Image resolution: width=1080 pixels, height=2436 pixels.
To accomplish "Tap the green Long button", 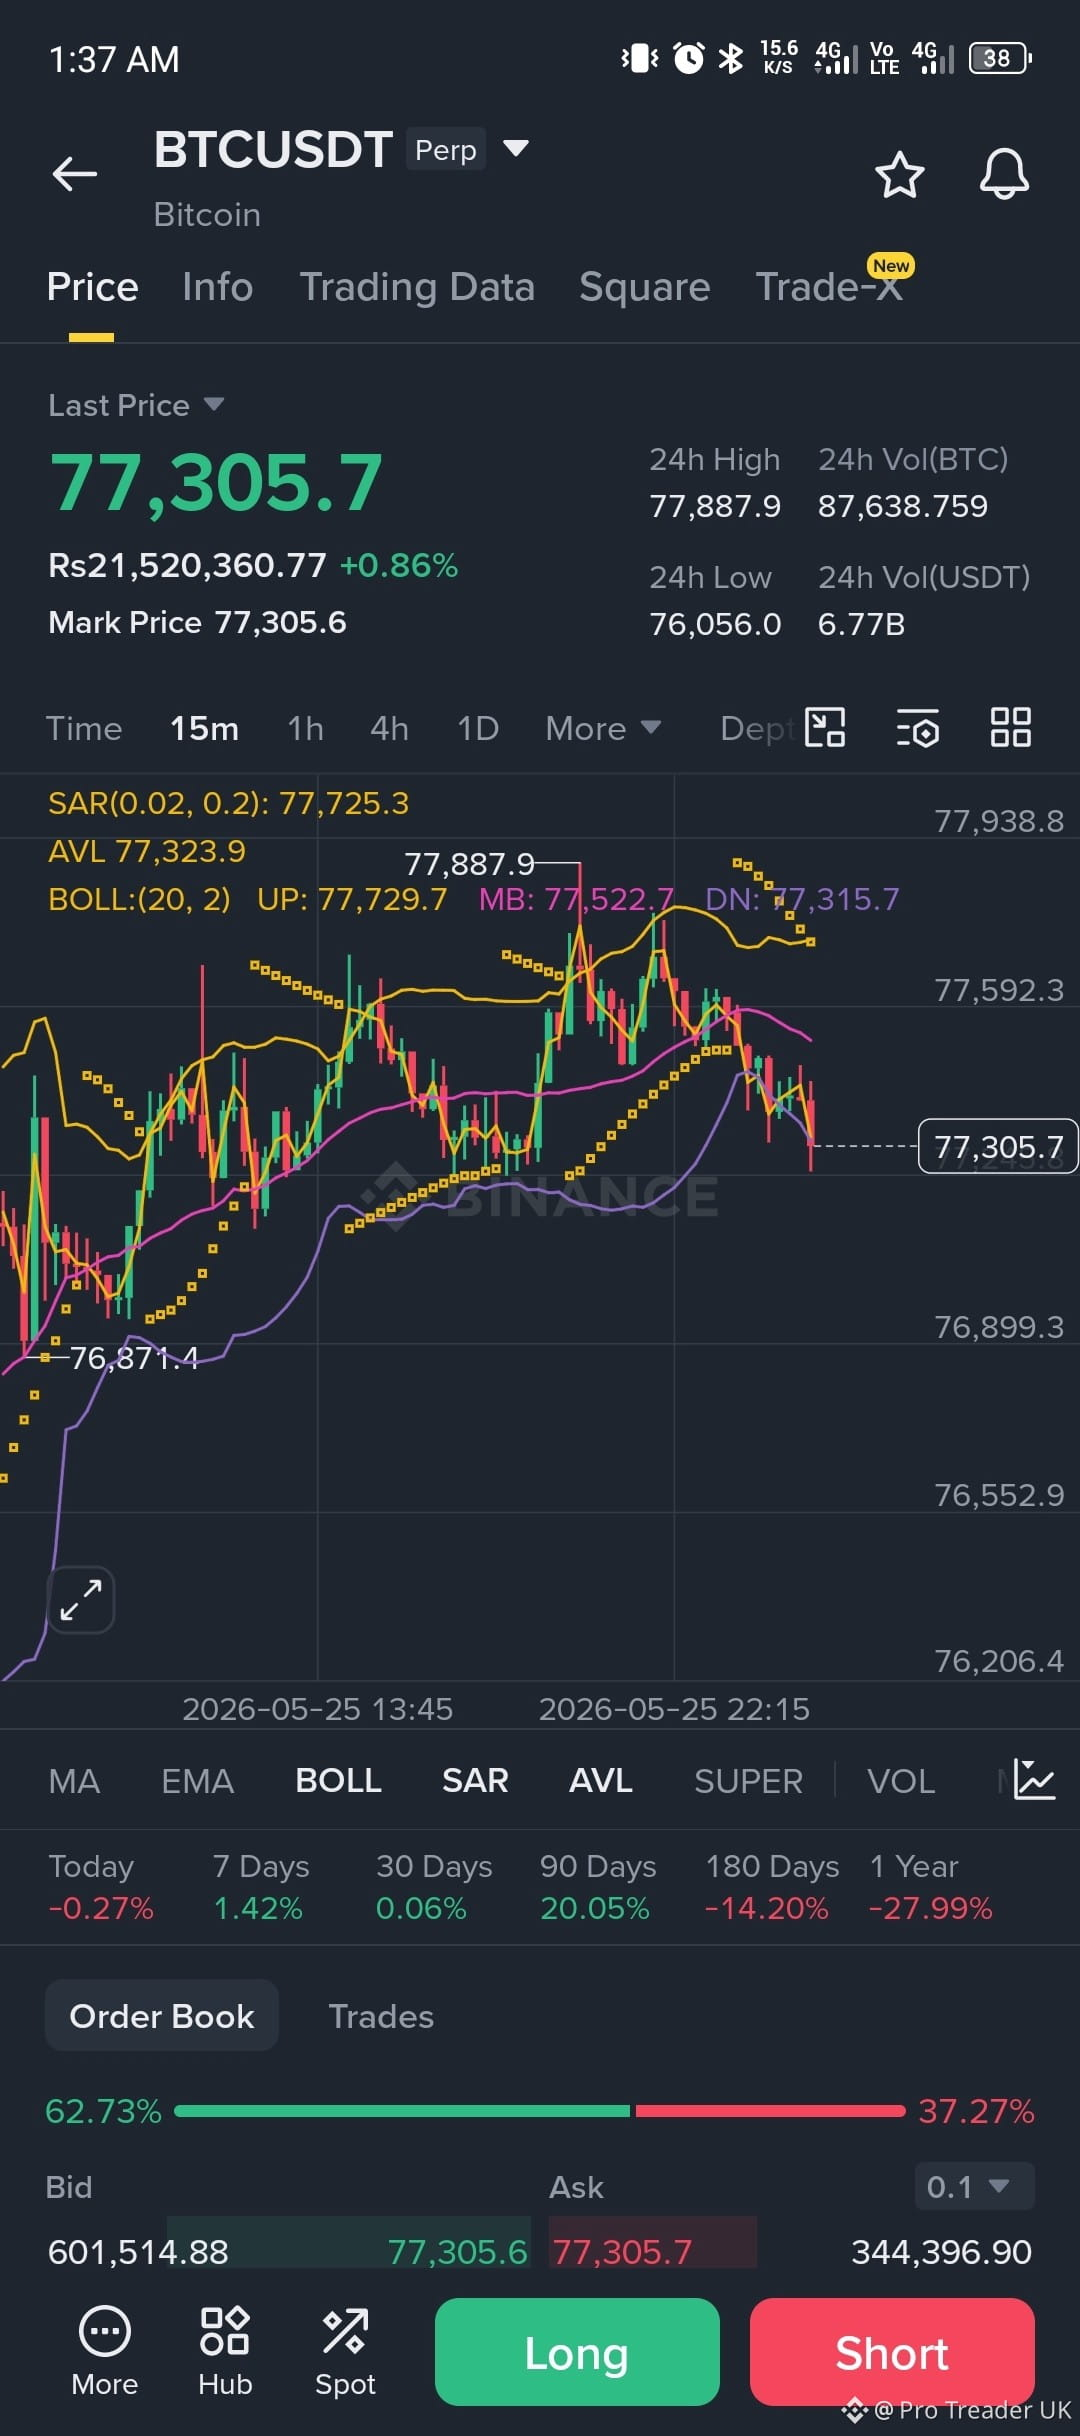I will (x=577, y=2352).
